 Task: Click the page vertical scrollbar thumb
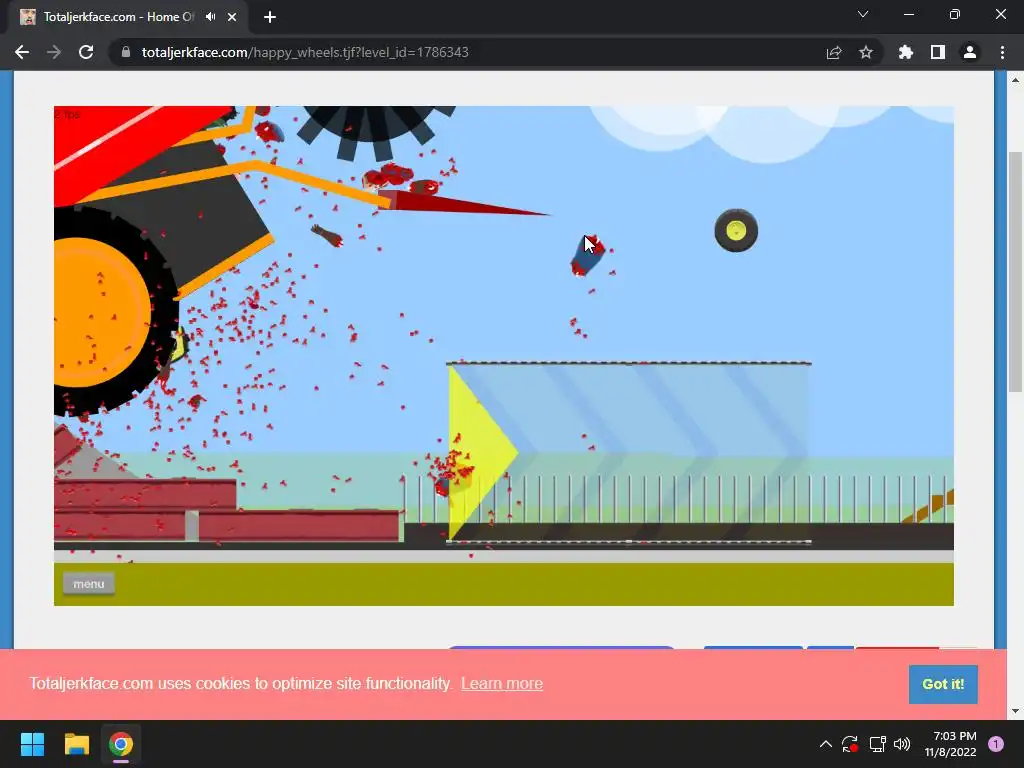click(1015, 271)
